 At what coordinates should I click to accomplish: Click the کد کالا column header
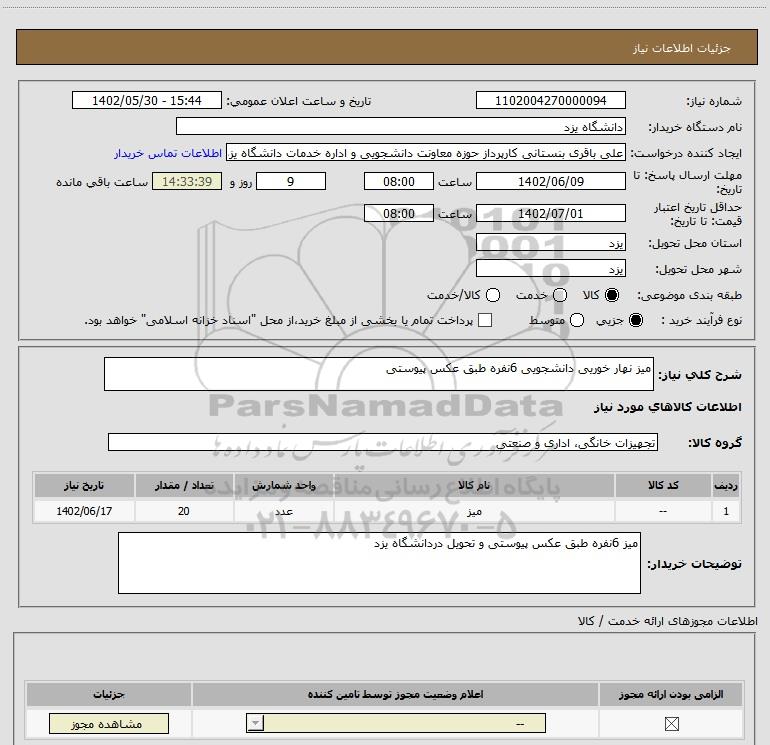point(663,485)
